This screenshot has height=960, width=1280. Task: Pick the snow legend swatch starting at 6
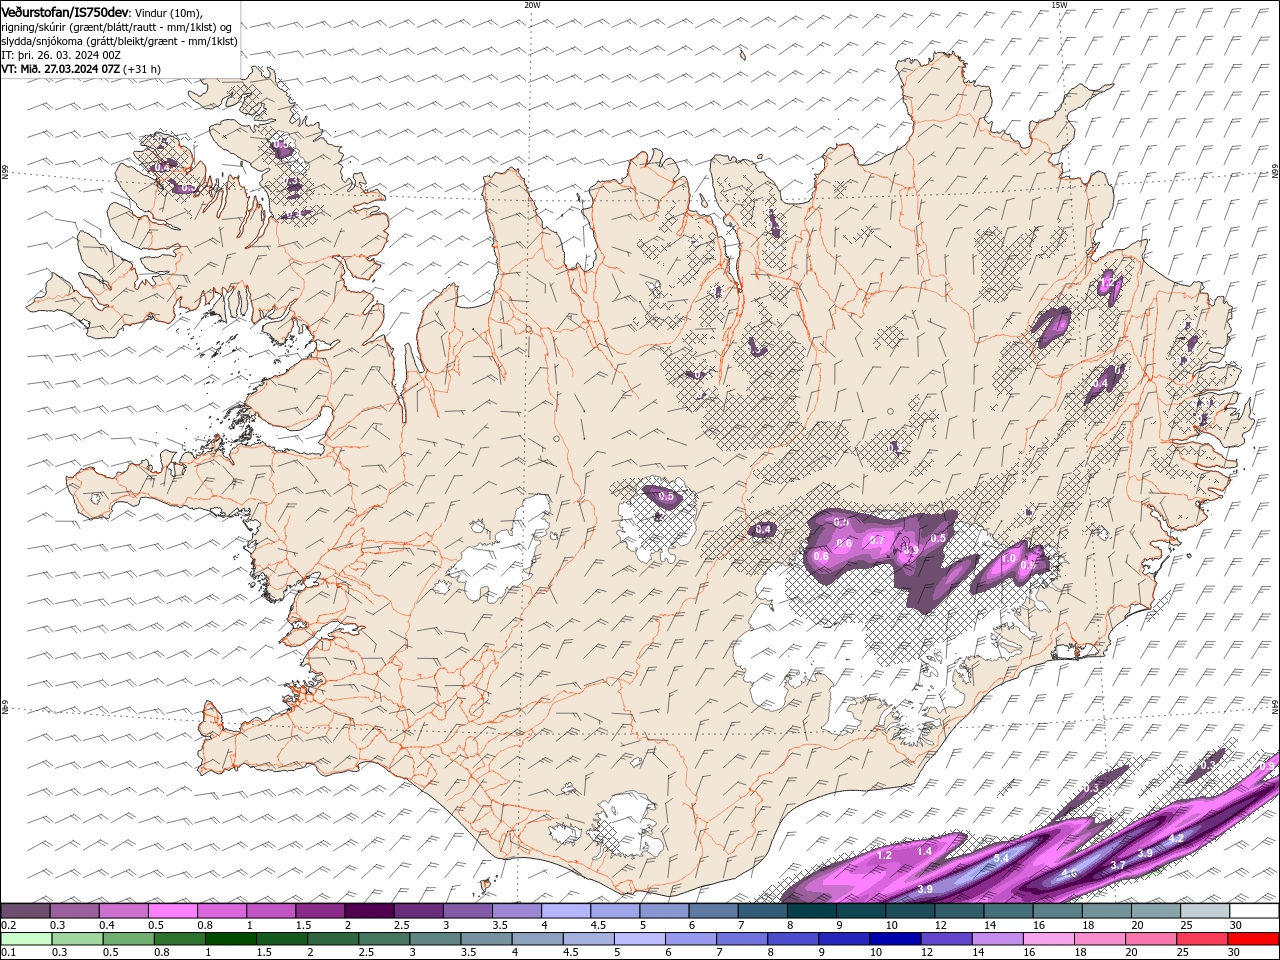click(x=713, y=911)
